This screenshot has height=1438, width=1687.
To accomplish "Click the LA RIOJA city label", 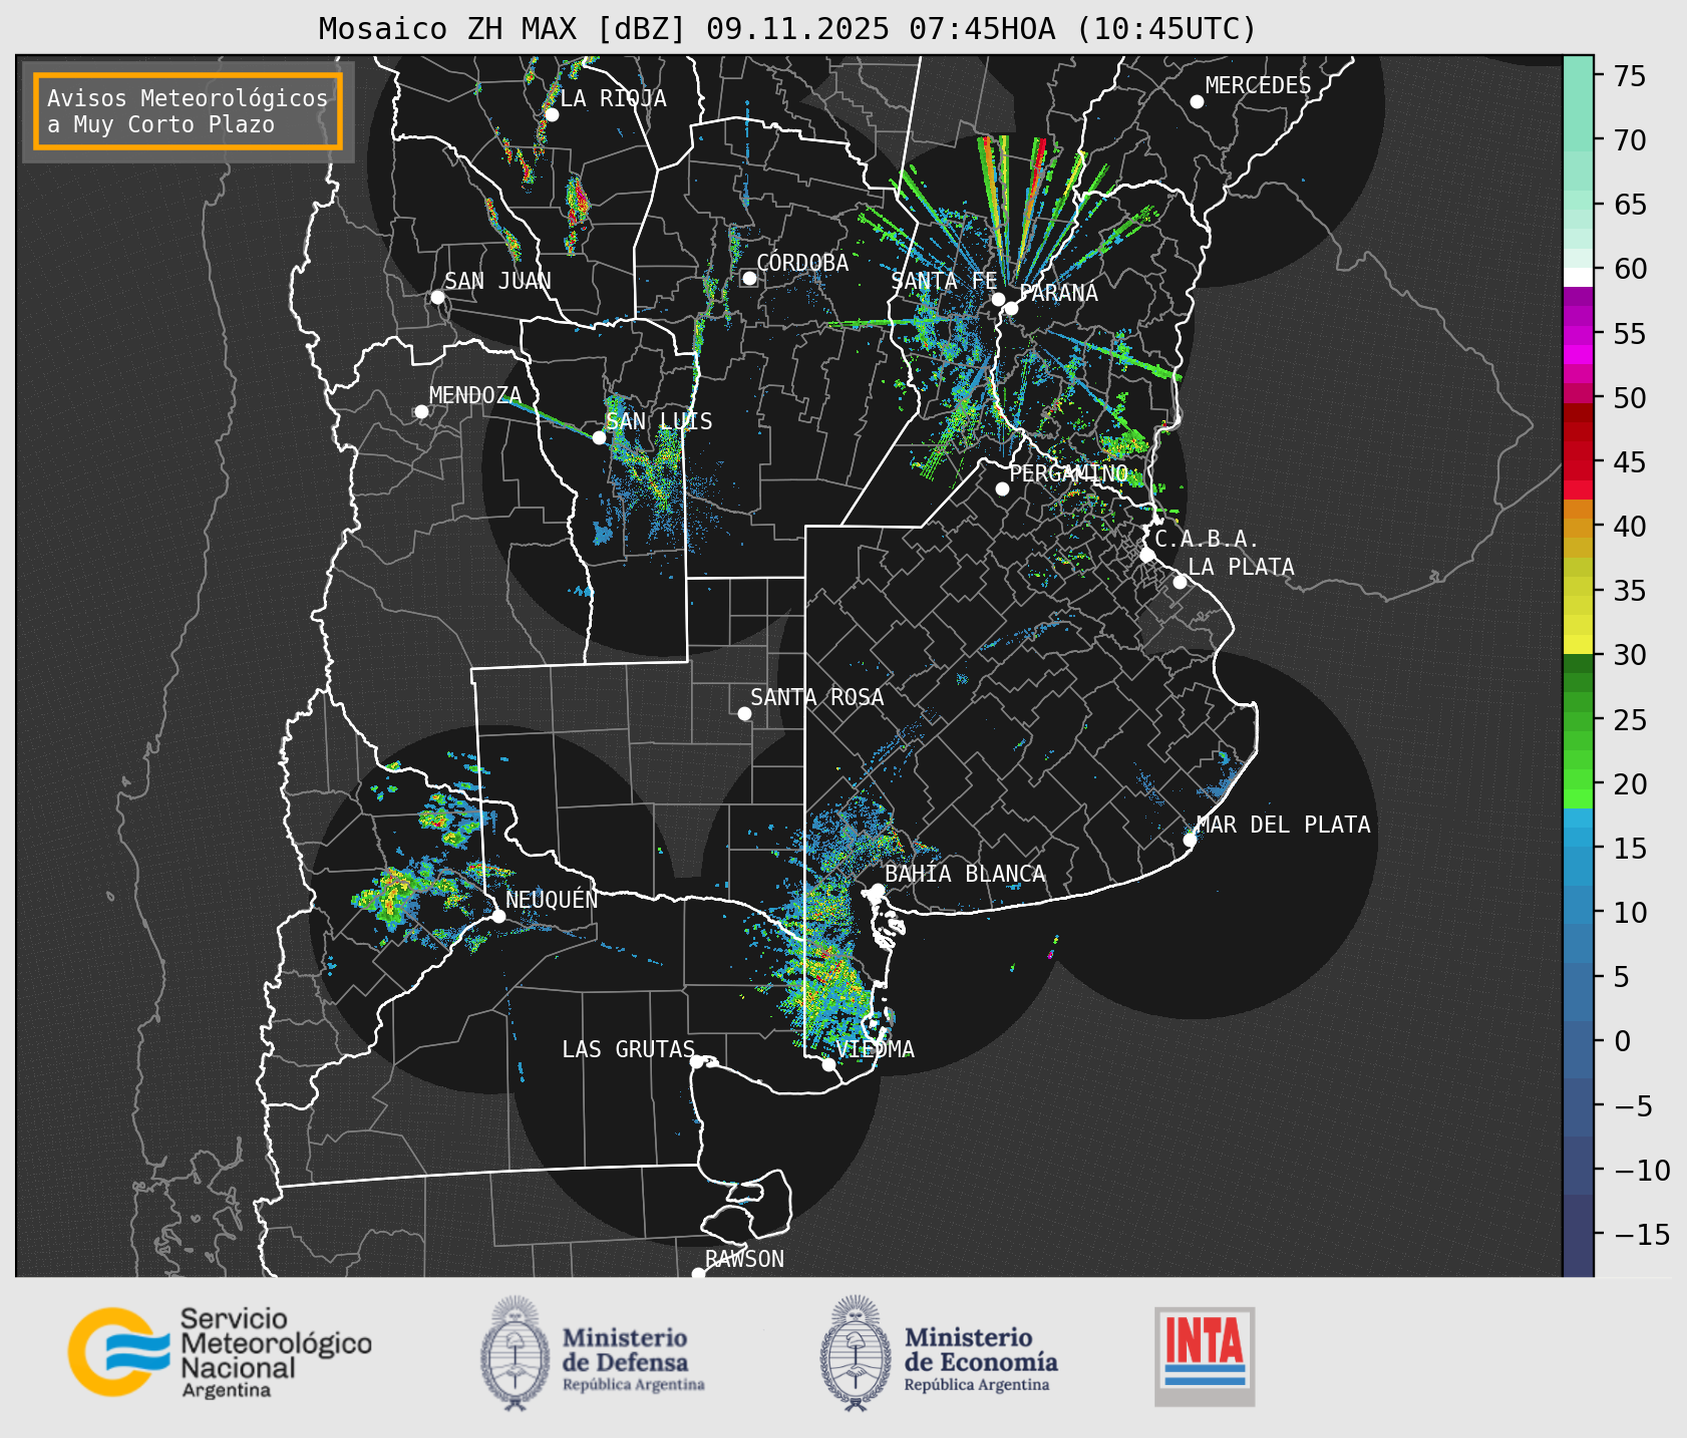I will pos(612,98).
